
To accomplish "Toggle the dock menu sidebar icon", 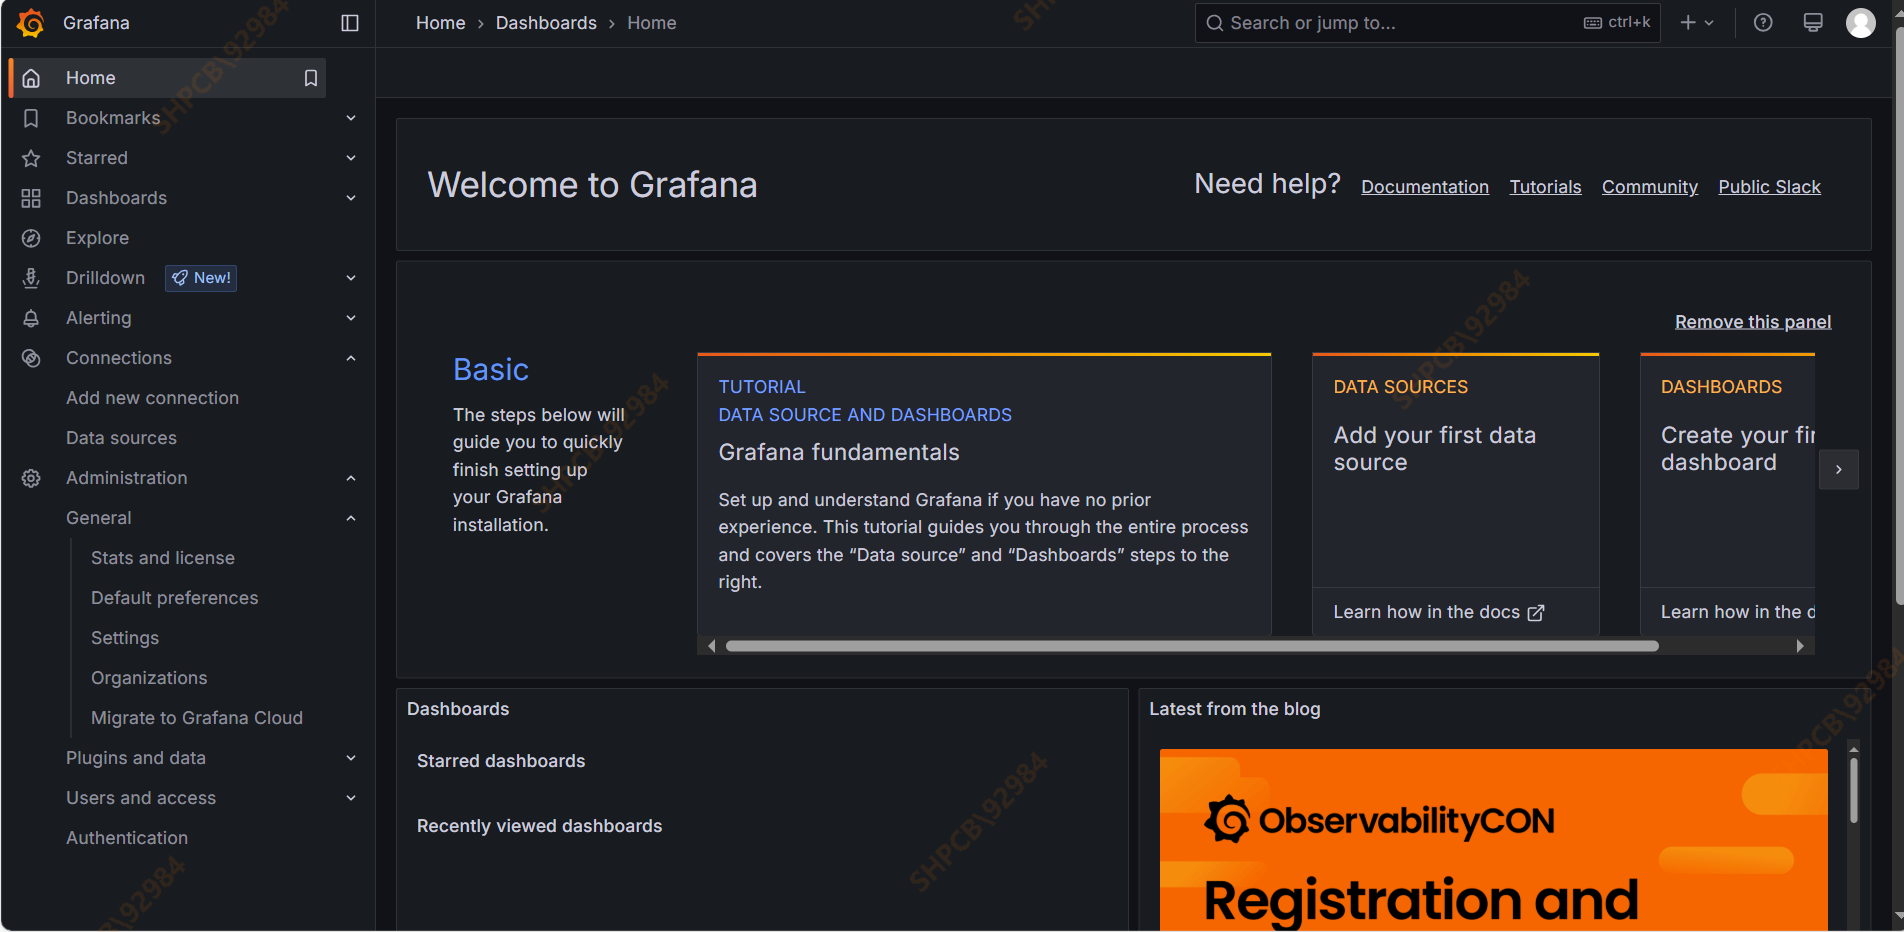I will (x=350, y=23).
